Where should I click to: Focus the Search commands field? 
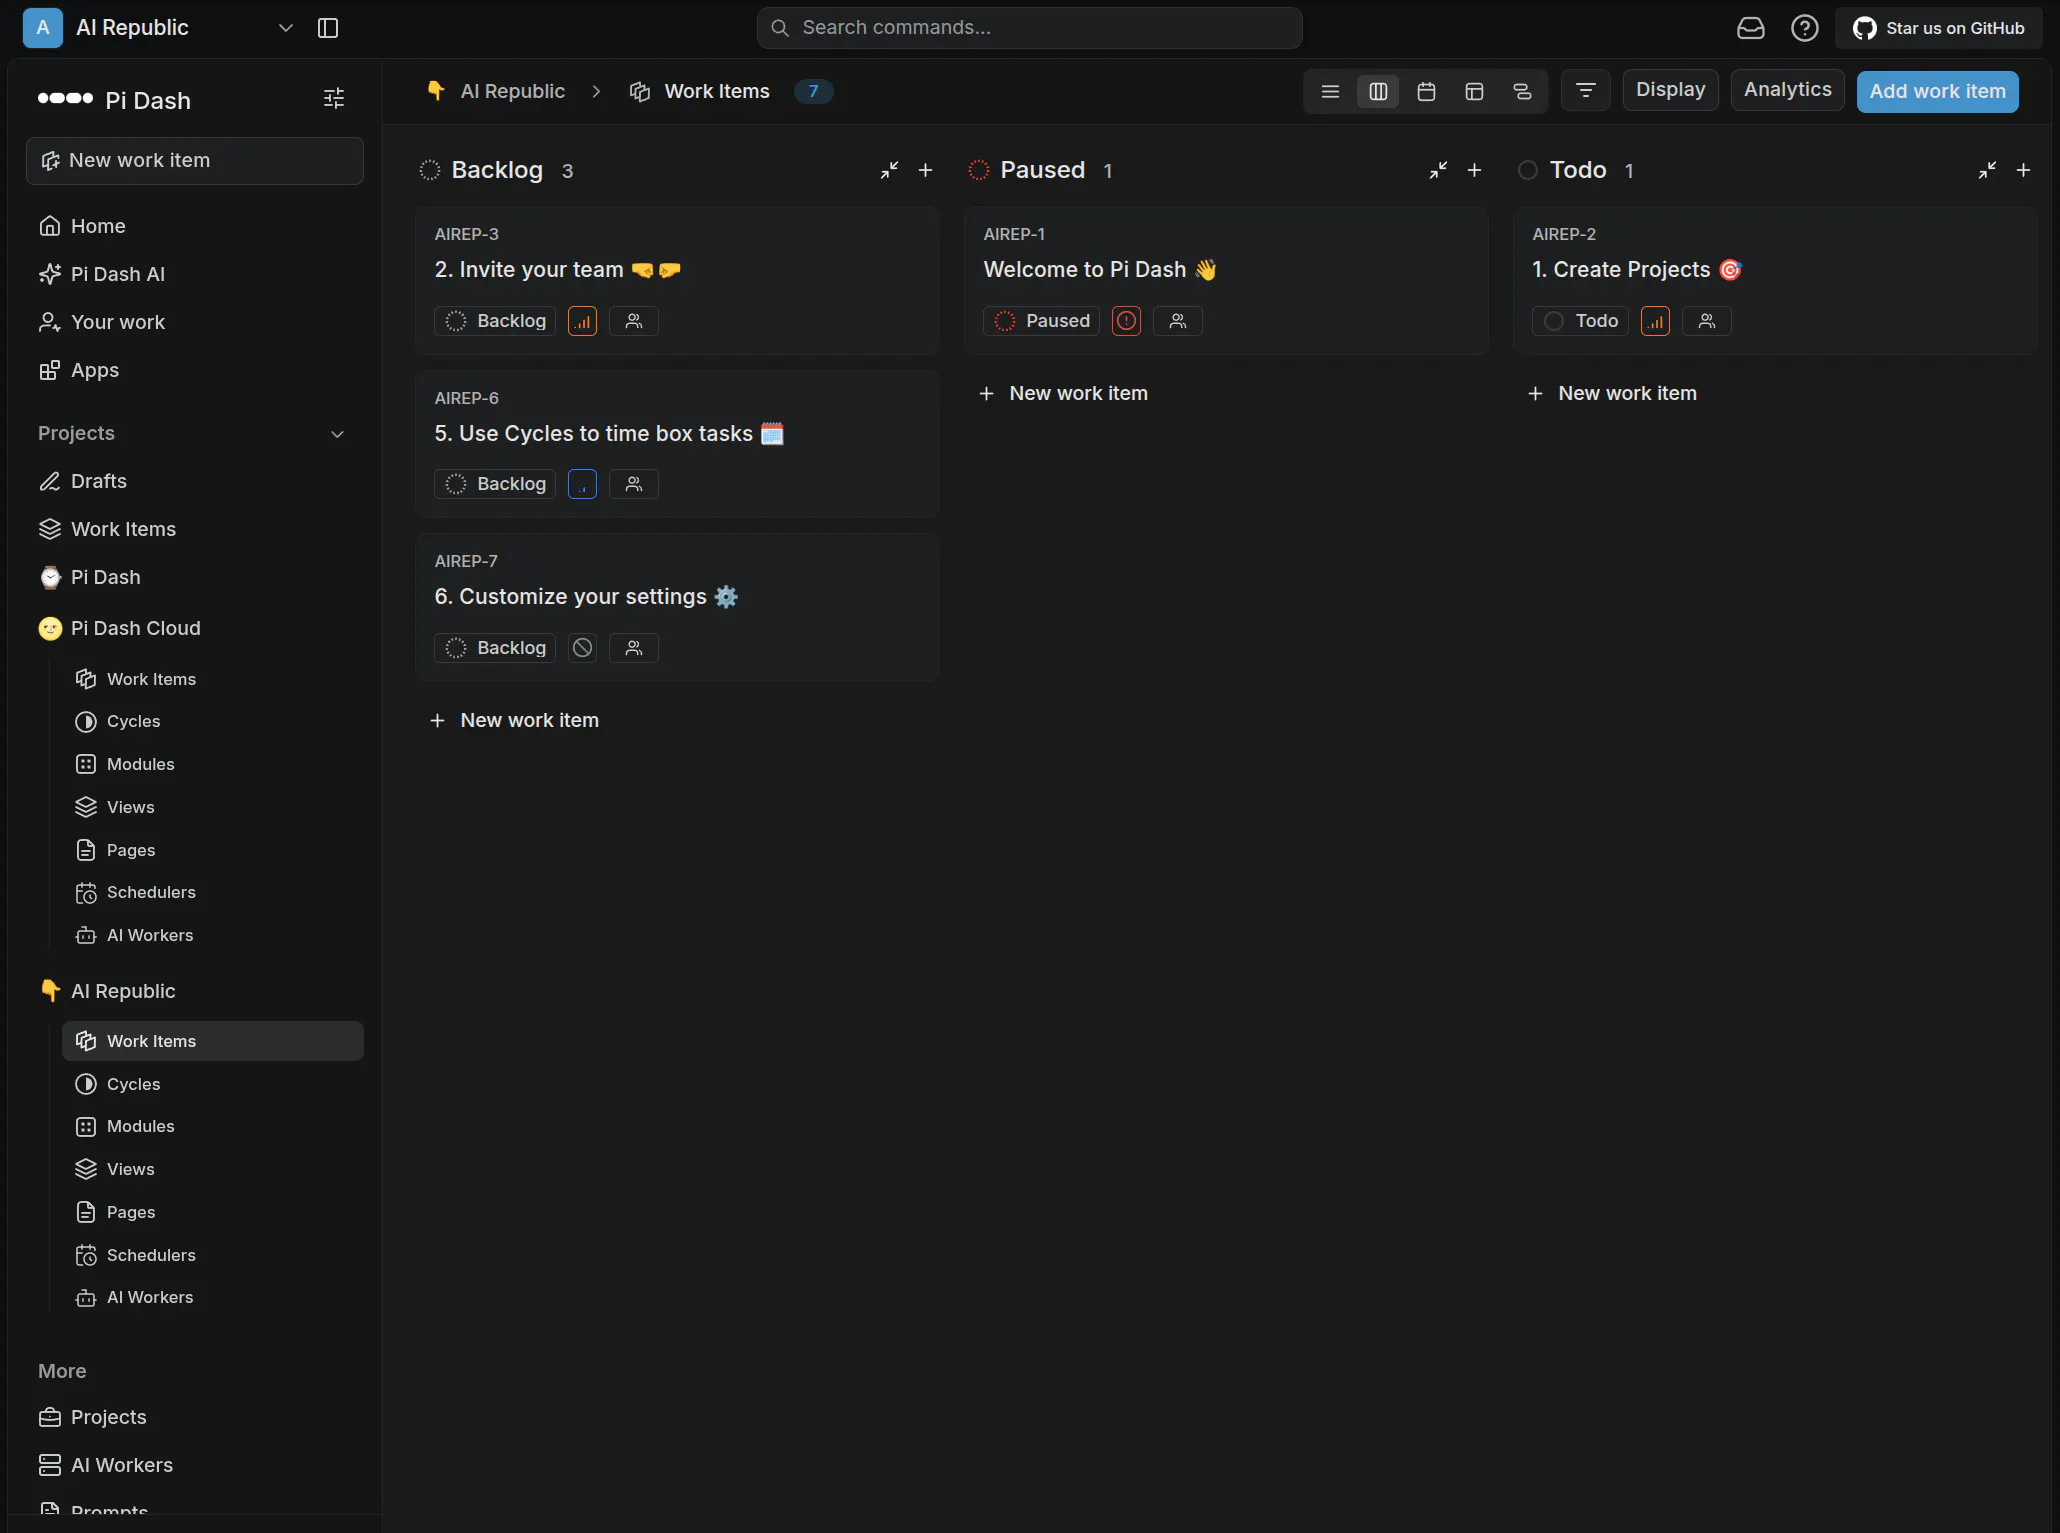(1029, 28)
